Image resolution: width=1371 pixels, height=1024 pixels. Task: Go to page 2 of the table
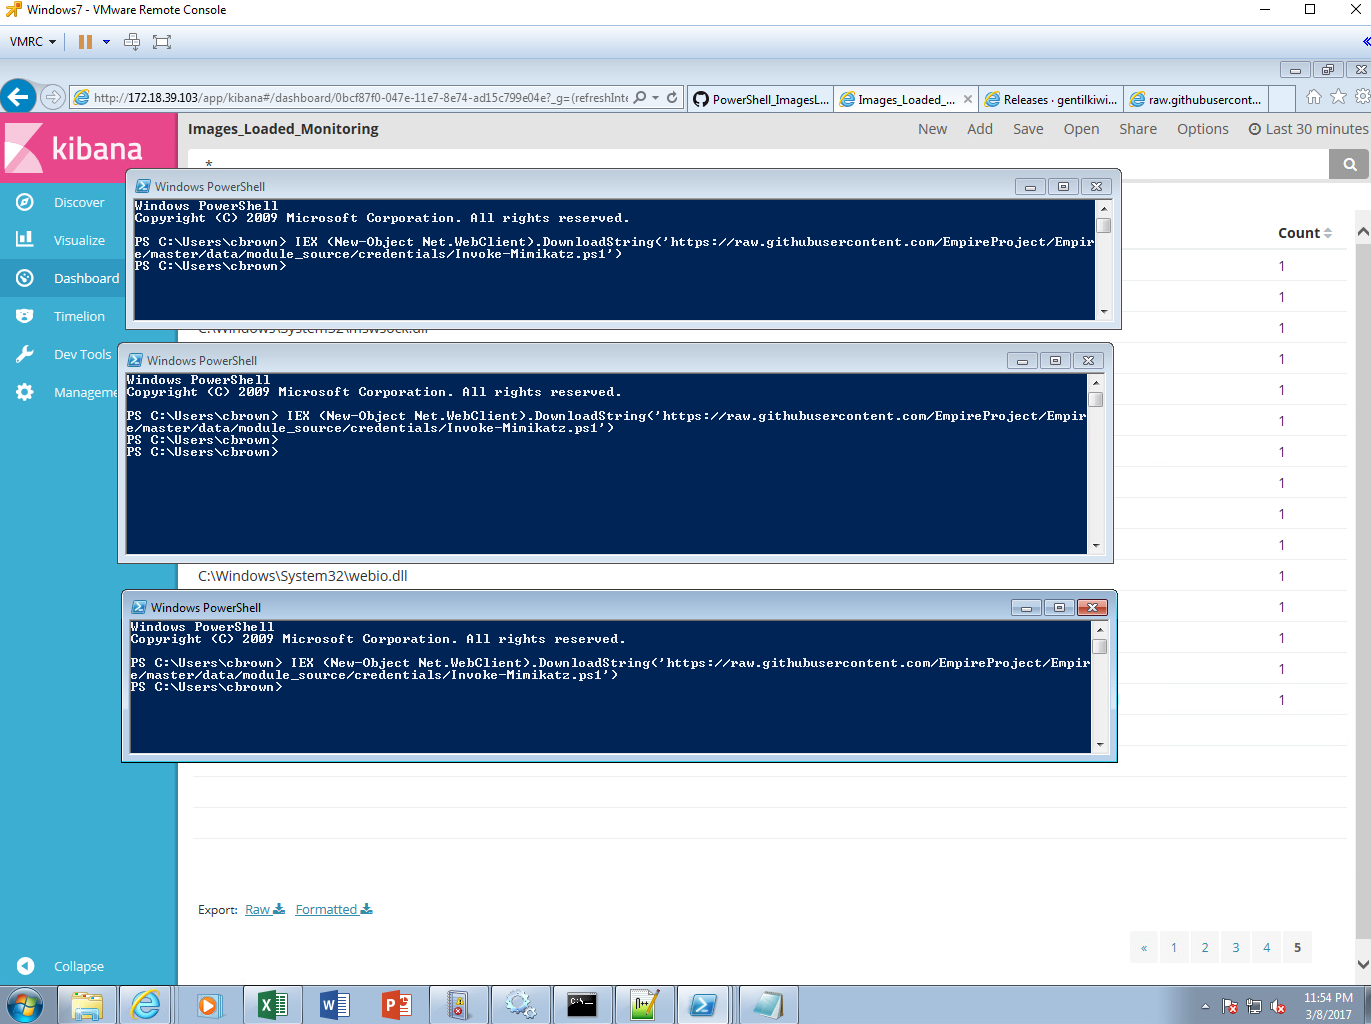[1205, 947]
